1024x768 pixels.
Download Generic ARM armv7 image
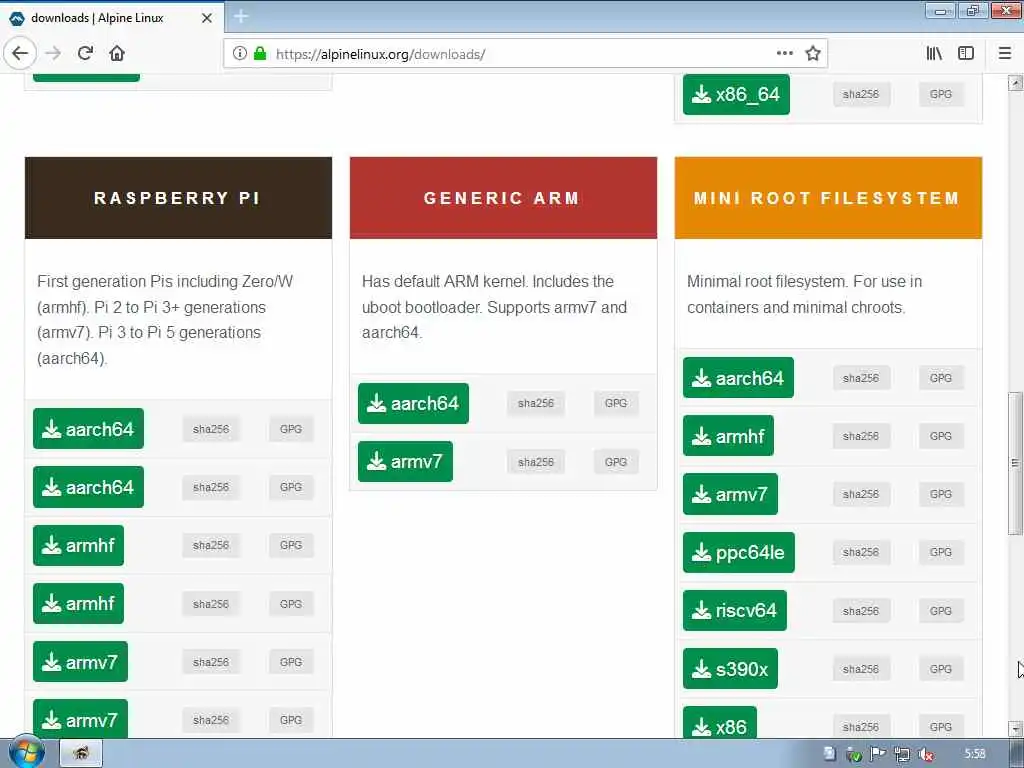405,462
